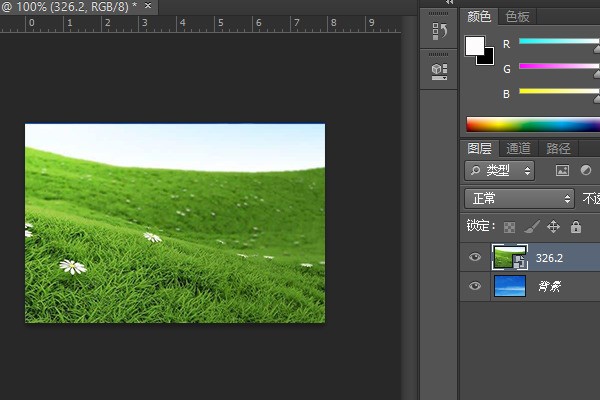Screen dimensions: 600x400
Task: Close the 326.2 document tab
Action: tap(148, 6)
